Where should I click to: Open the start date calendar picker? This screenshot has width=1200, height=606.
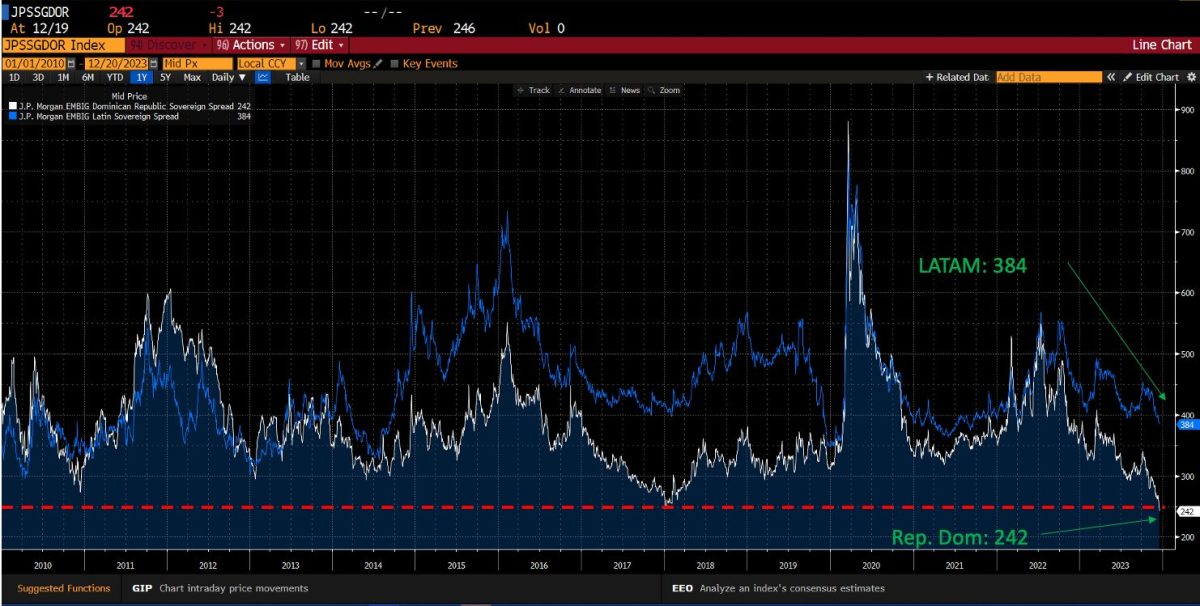(x=70, y=63)
